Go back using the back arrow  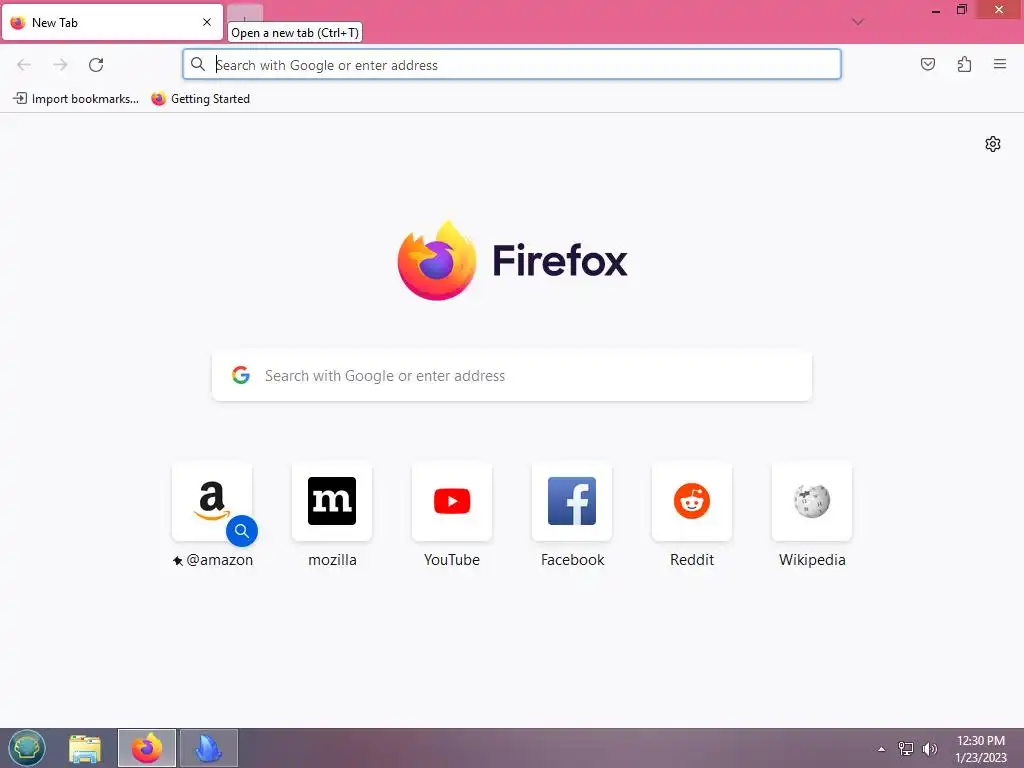[x=24, y=65]
